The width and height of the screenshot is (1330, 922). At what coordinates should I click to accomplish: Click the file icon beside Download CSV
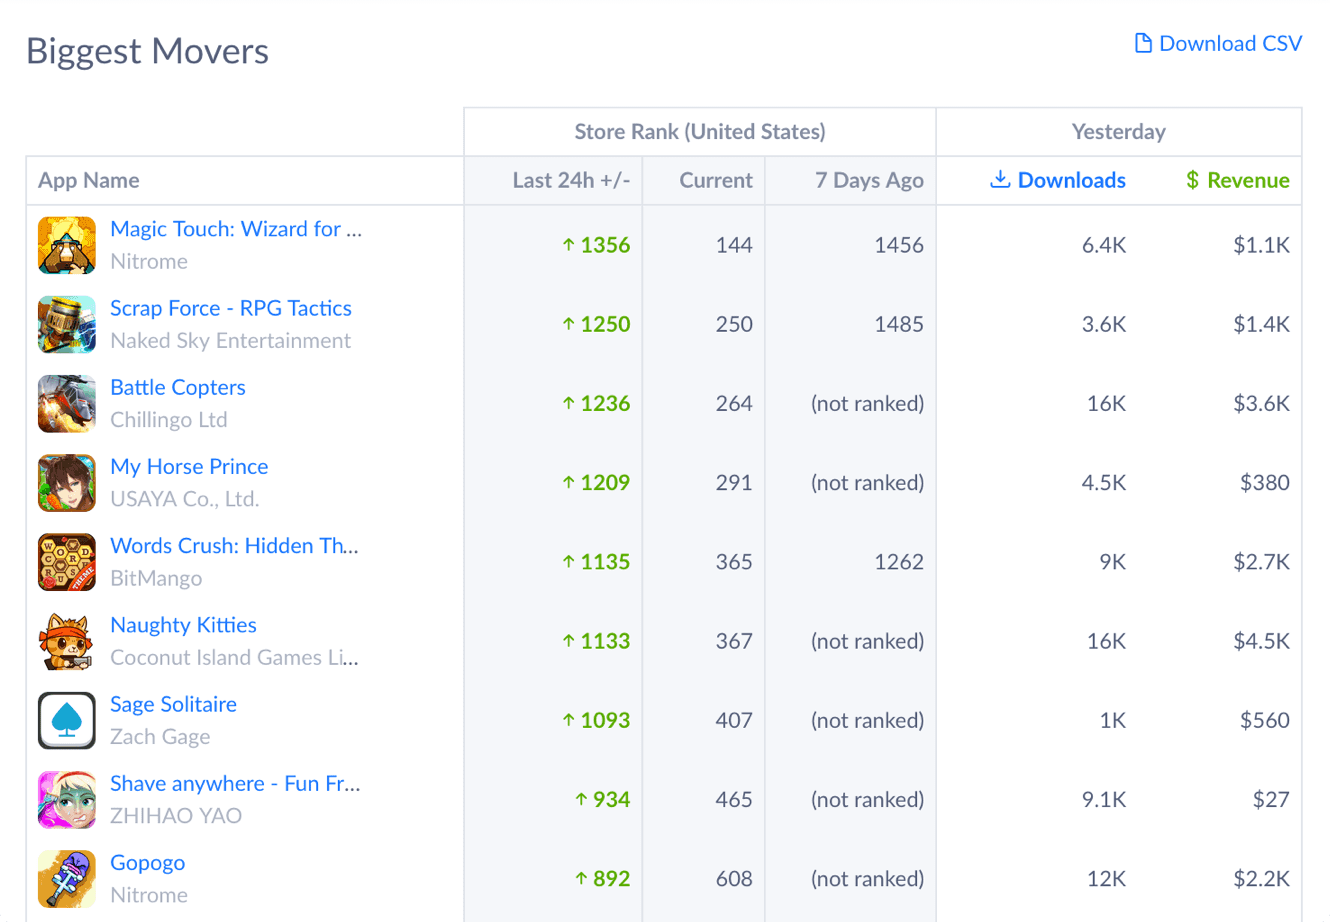tap(1143, 43)
